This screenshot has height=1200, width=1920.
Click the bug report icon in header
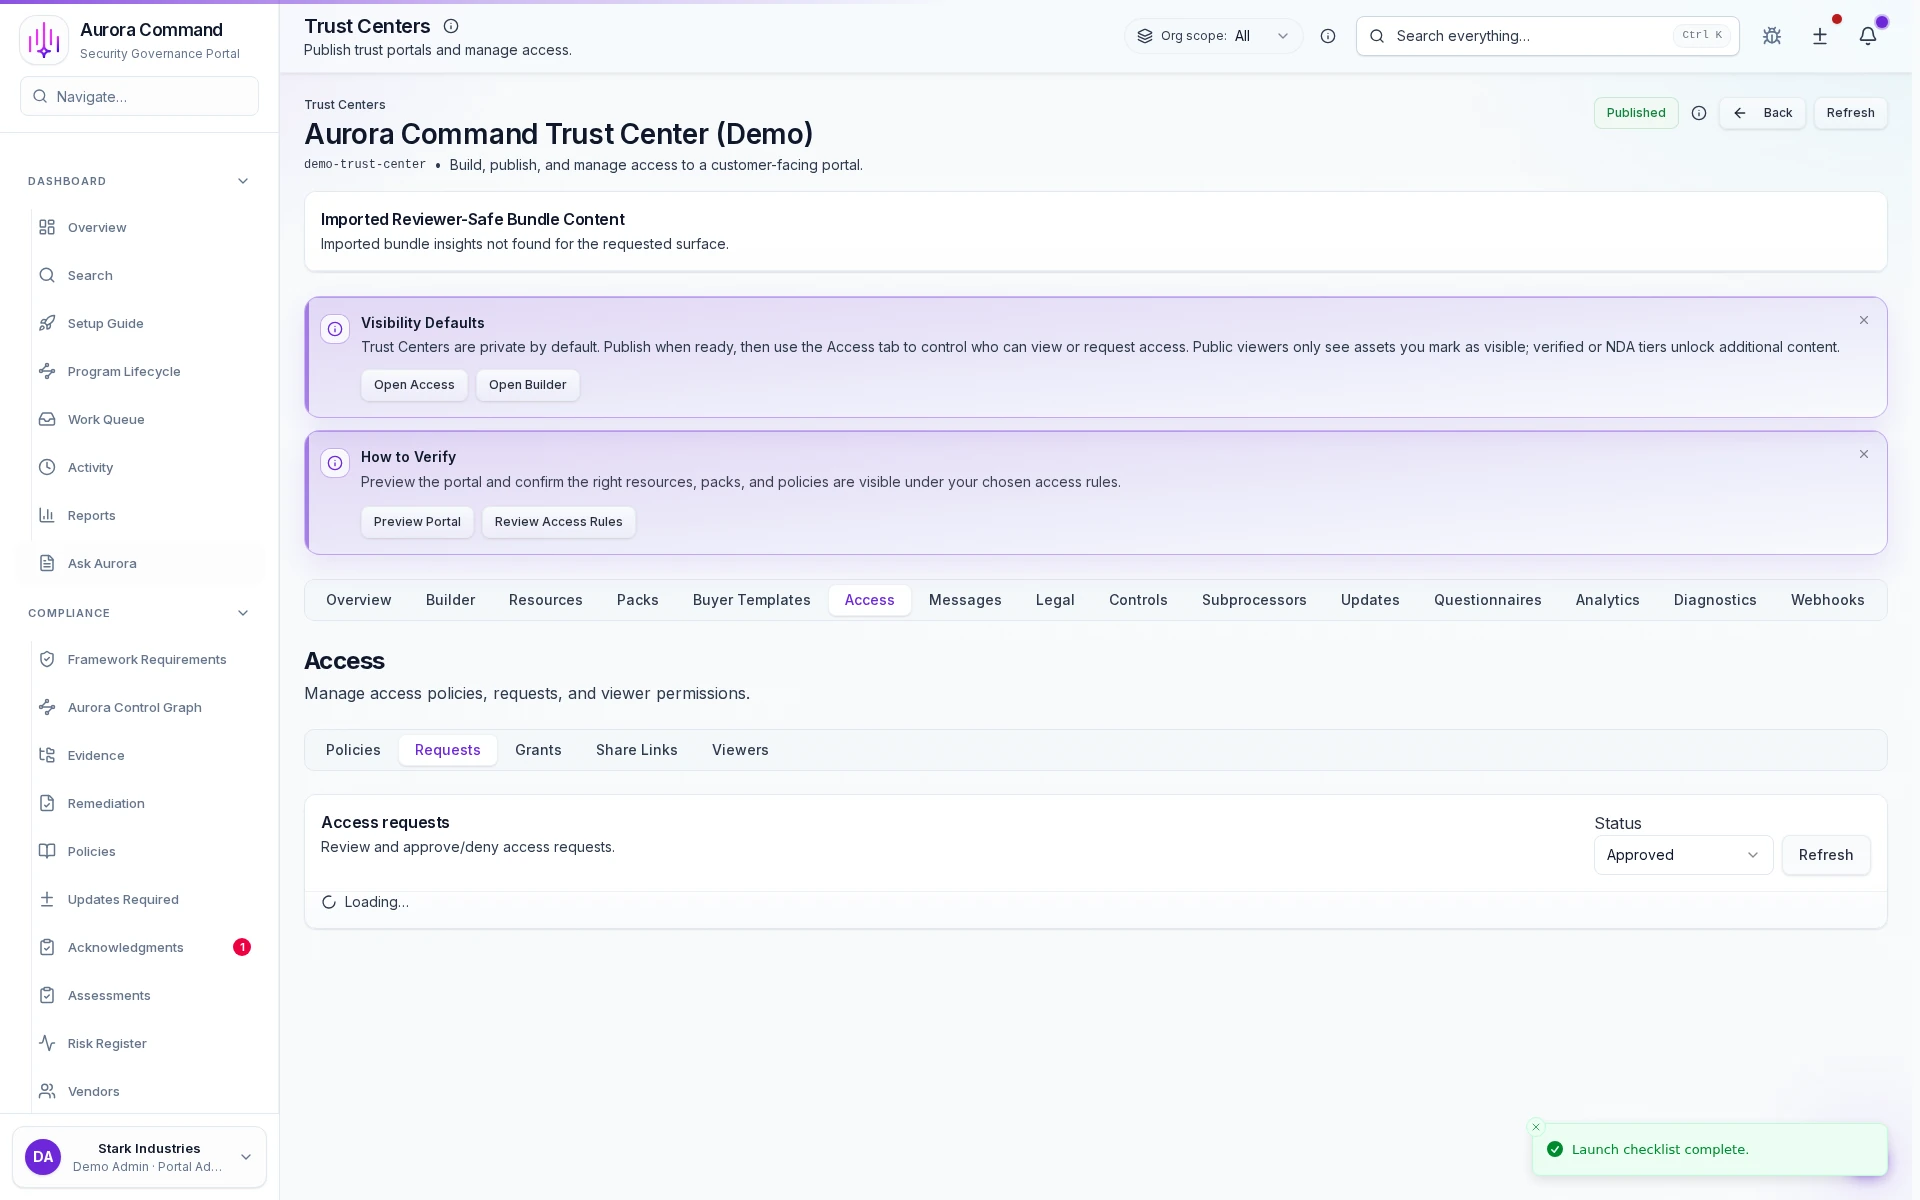point(1771,36)
